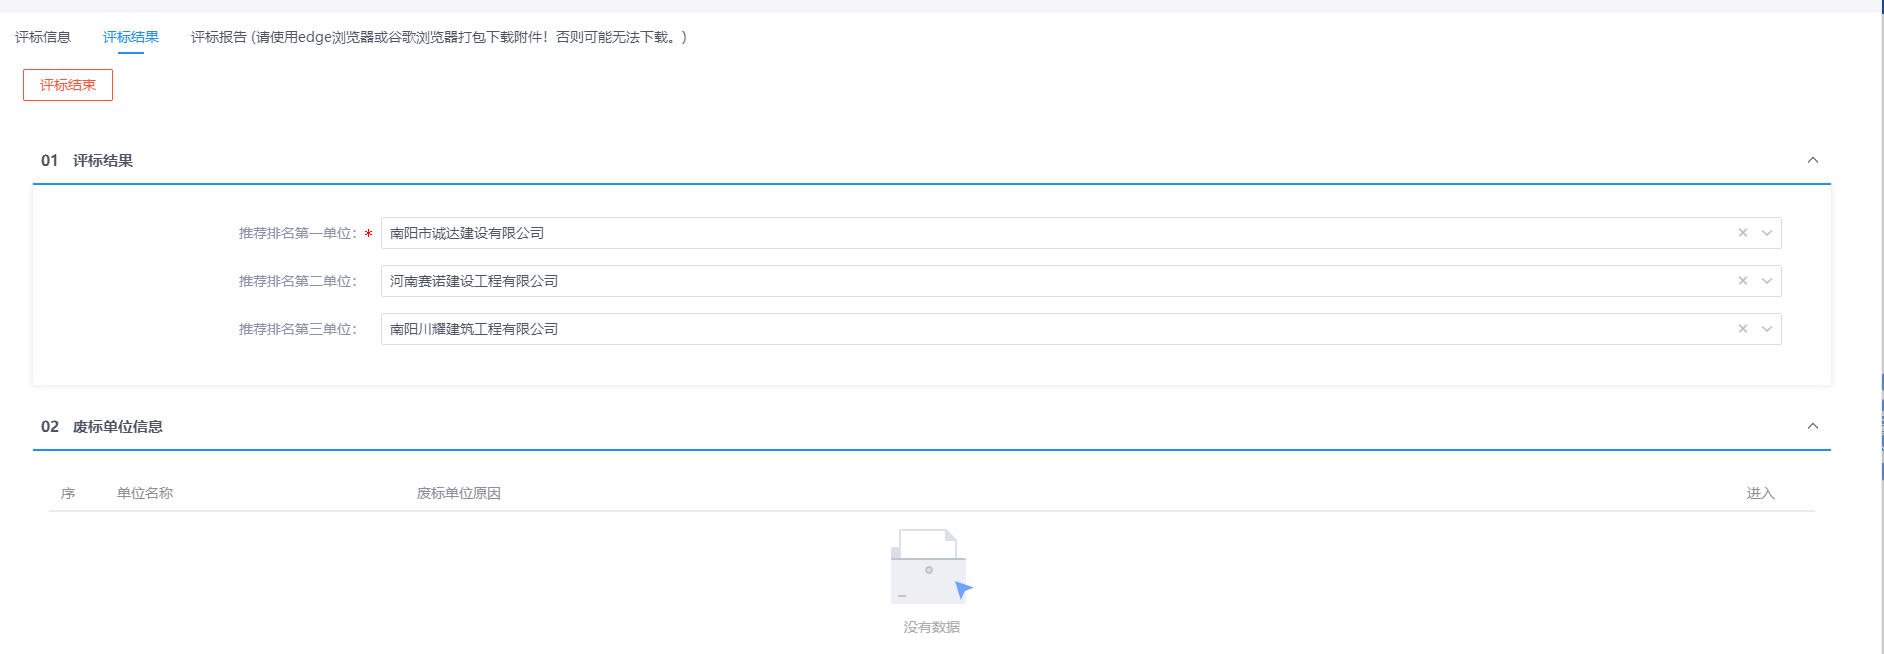Click the 河南赛诺建设工程有限公司 field text

(474, 281)
